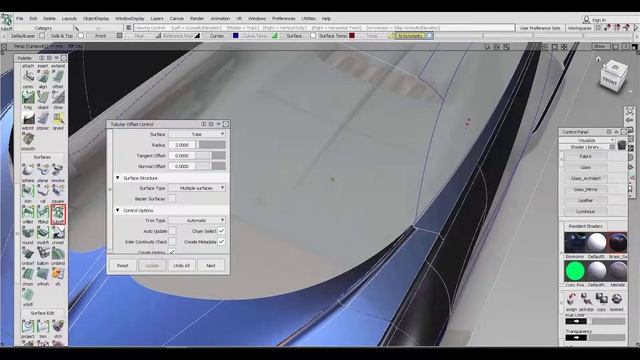Viewport: 640px width, 360px height.
Task: Choose the planar surface tool
Action: [x=43, y=169]
